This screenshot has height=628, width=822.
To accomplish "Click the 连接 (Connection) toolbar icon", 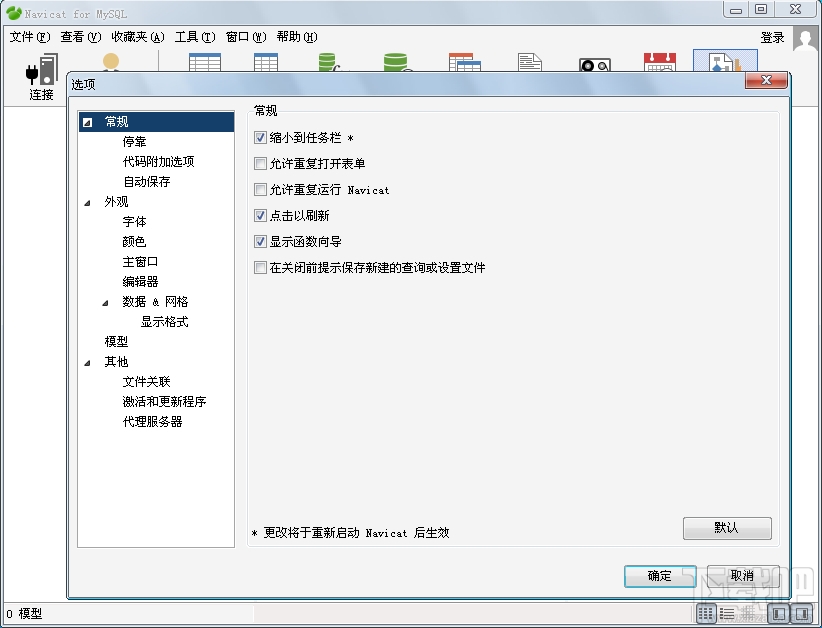I will click(x=41, y=70).
